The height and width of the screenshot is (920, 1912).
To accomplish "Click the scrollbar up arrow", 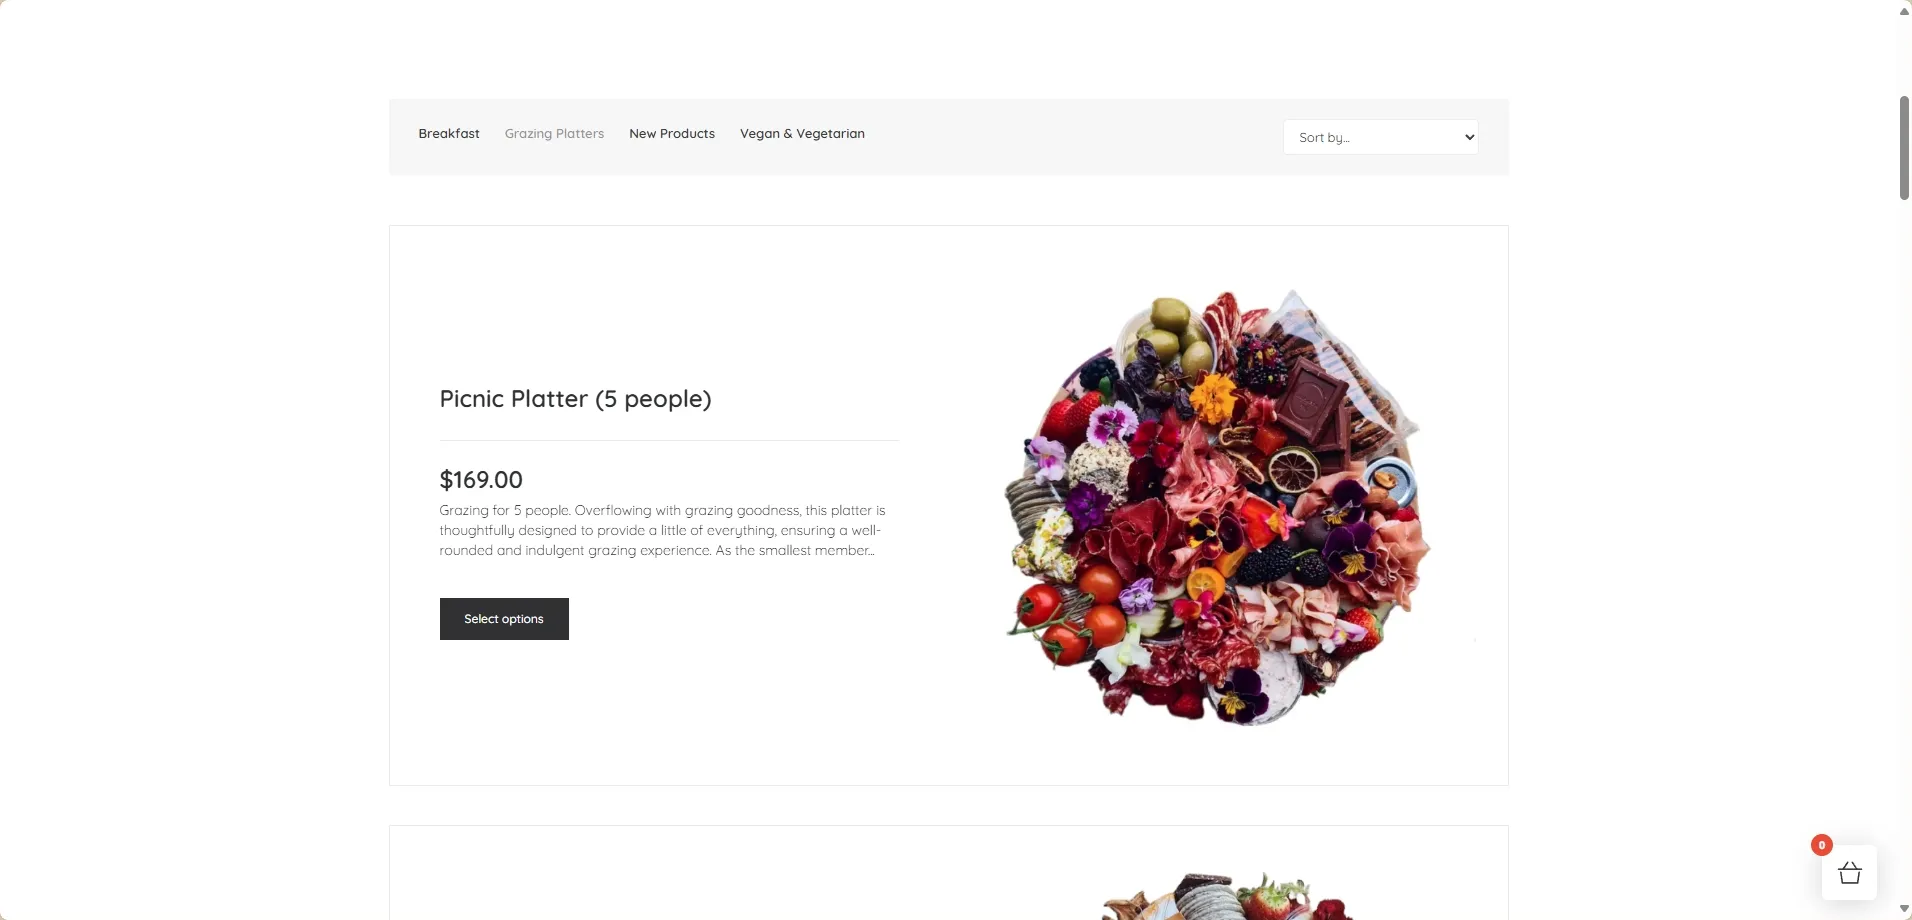I will click(1904, 11).
